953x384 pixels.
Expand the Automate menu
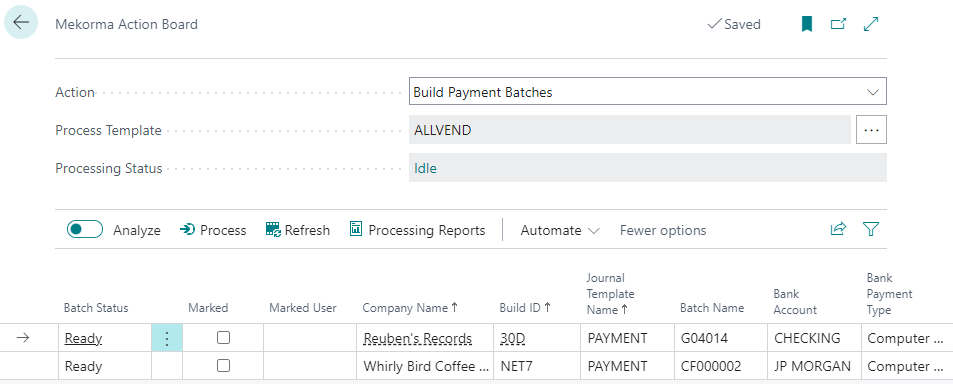560,230
